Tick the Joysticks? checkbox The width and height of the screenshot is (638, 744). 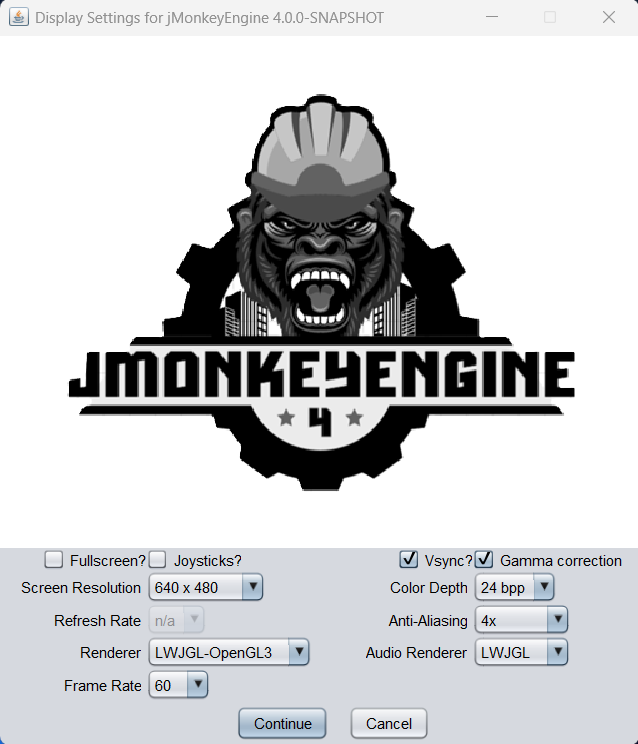(157, 559)
